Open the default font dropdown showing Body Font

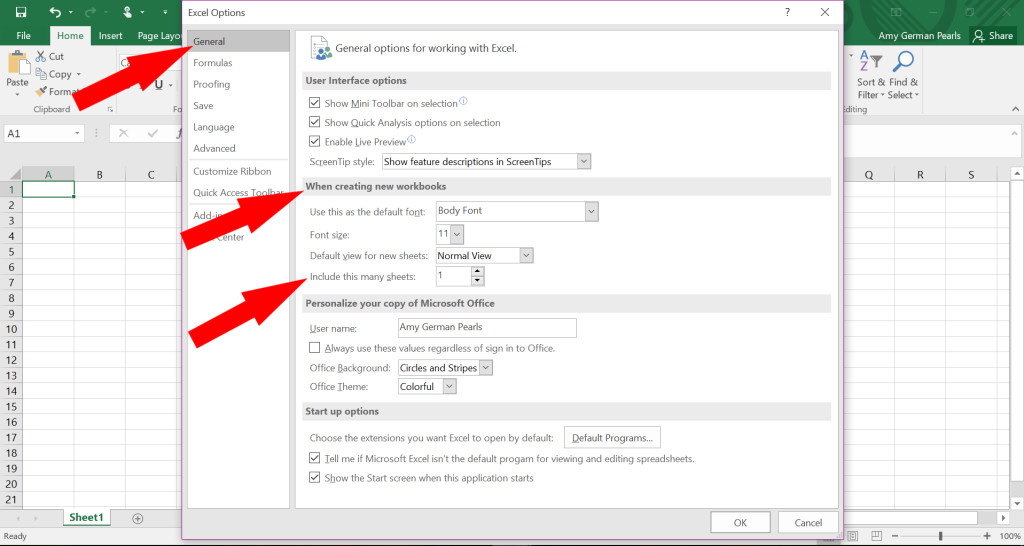(591, 211)
